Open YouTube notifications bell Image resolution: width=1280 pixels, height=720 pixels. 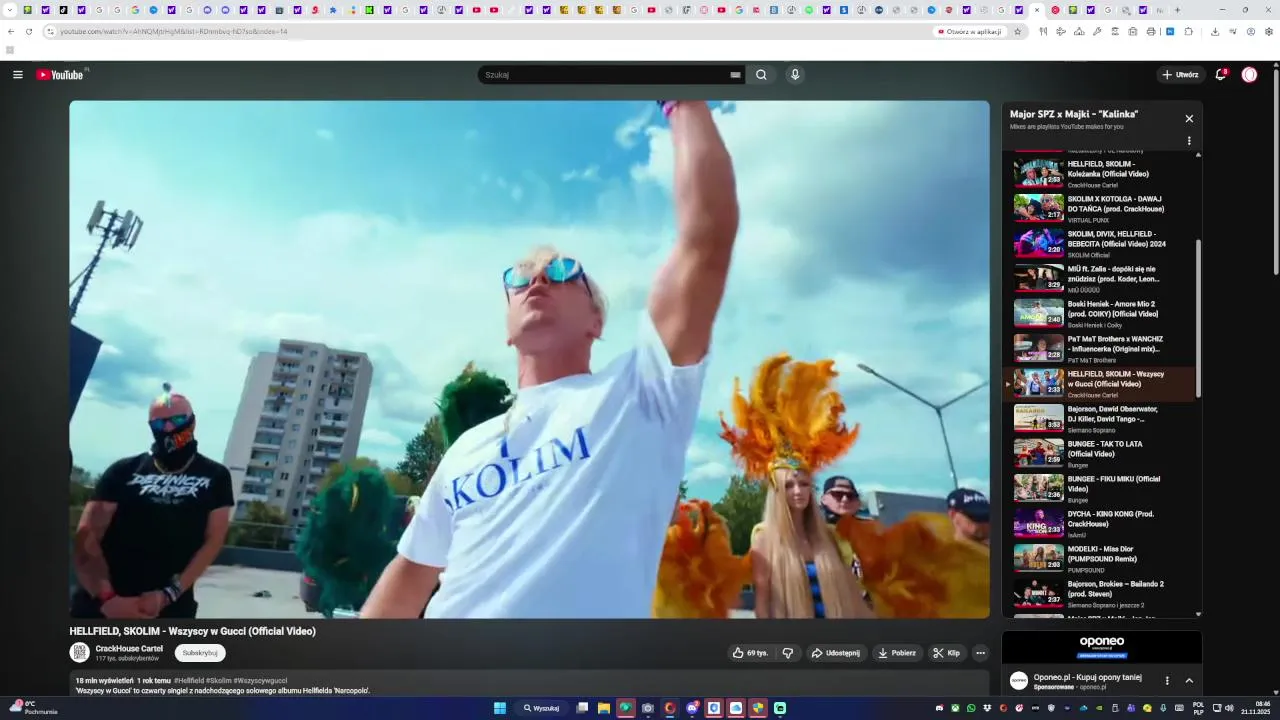pyautogui.click(x=1221, y=75)
